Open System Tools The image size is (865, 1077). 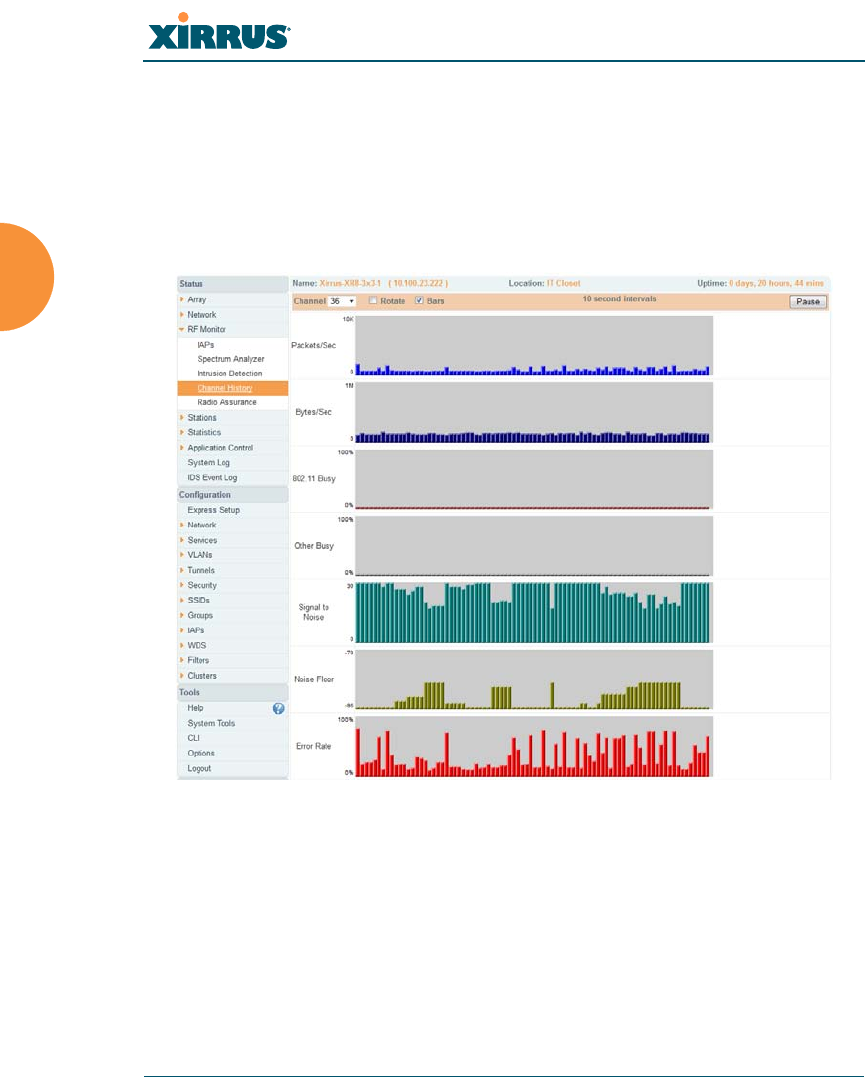(211, 723)
